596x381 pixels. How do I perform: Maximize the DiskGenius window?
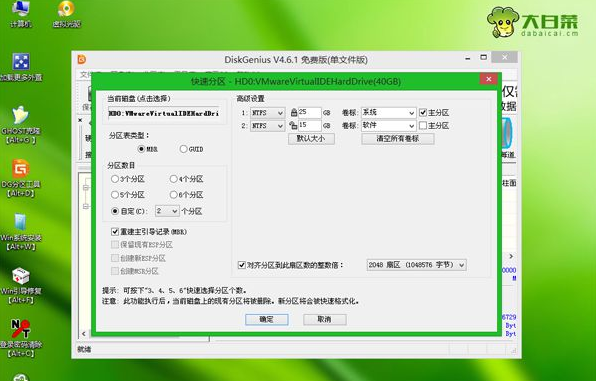(483, 57)
